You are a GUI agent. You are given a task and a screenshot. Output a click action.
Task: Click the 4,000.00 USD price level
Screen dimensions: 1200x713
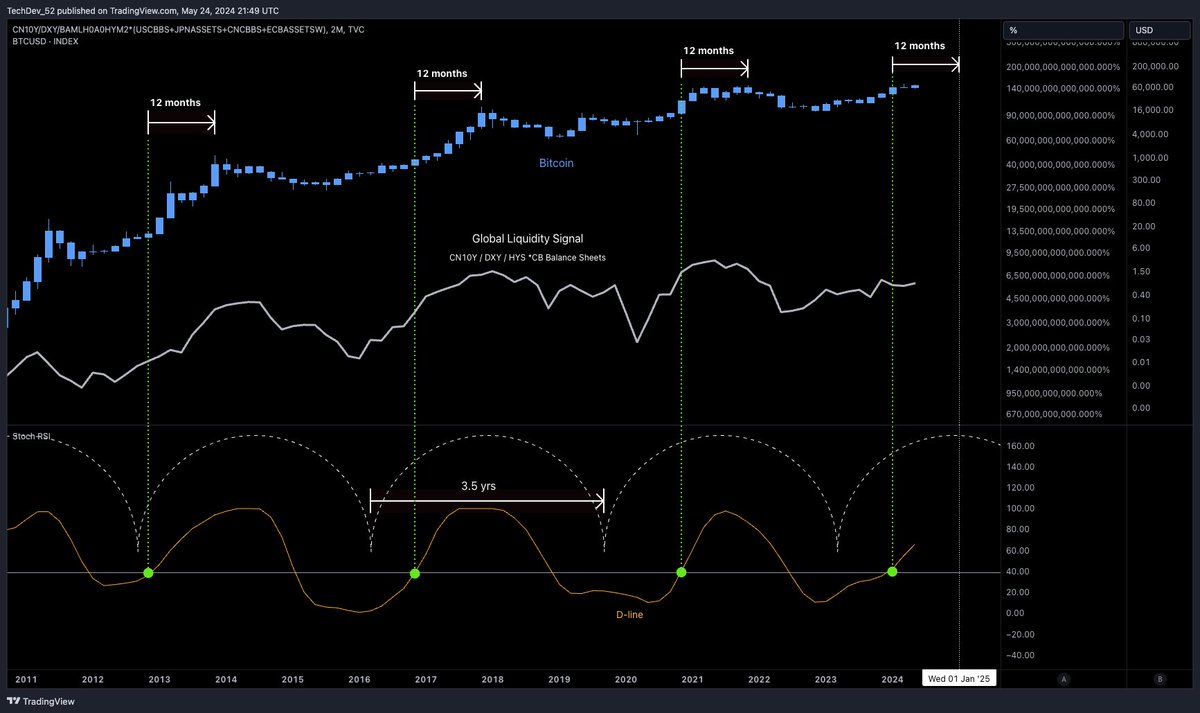click(1148, 134)
